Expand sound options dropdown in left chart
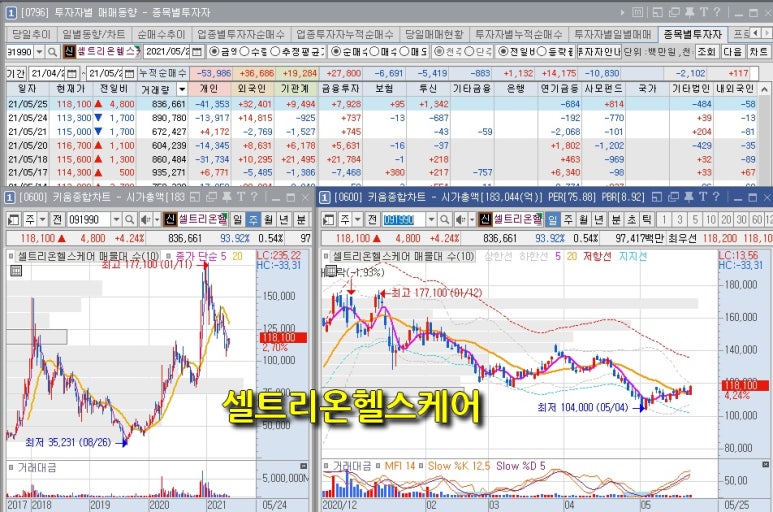 (x=157, y=220)
